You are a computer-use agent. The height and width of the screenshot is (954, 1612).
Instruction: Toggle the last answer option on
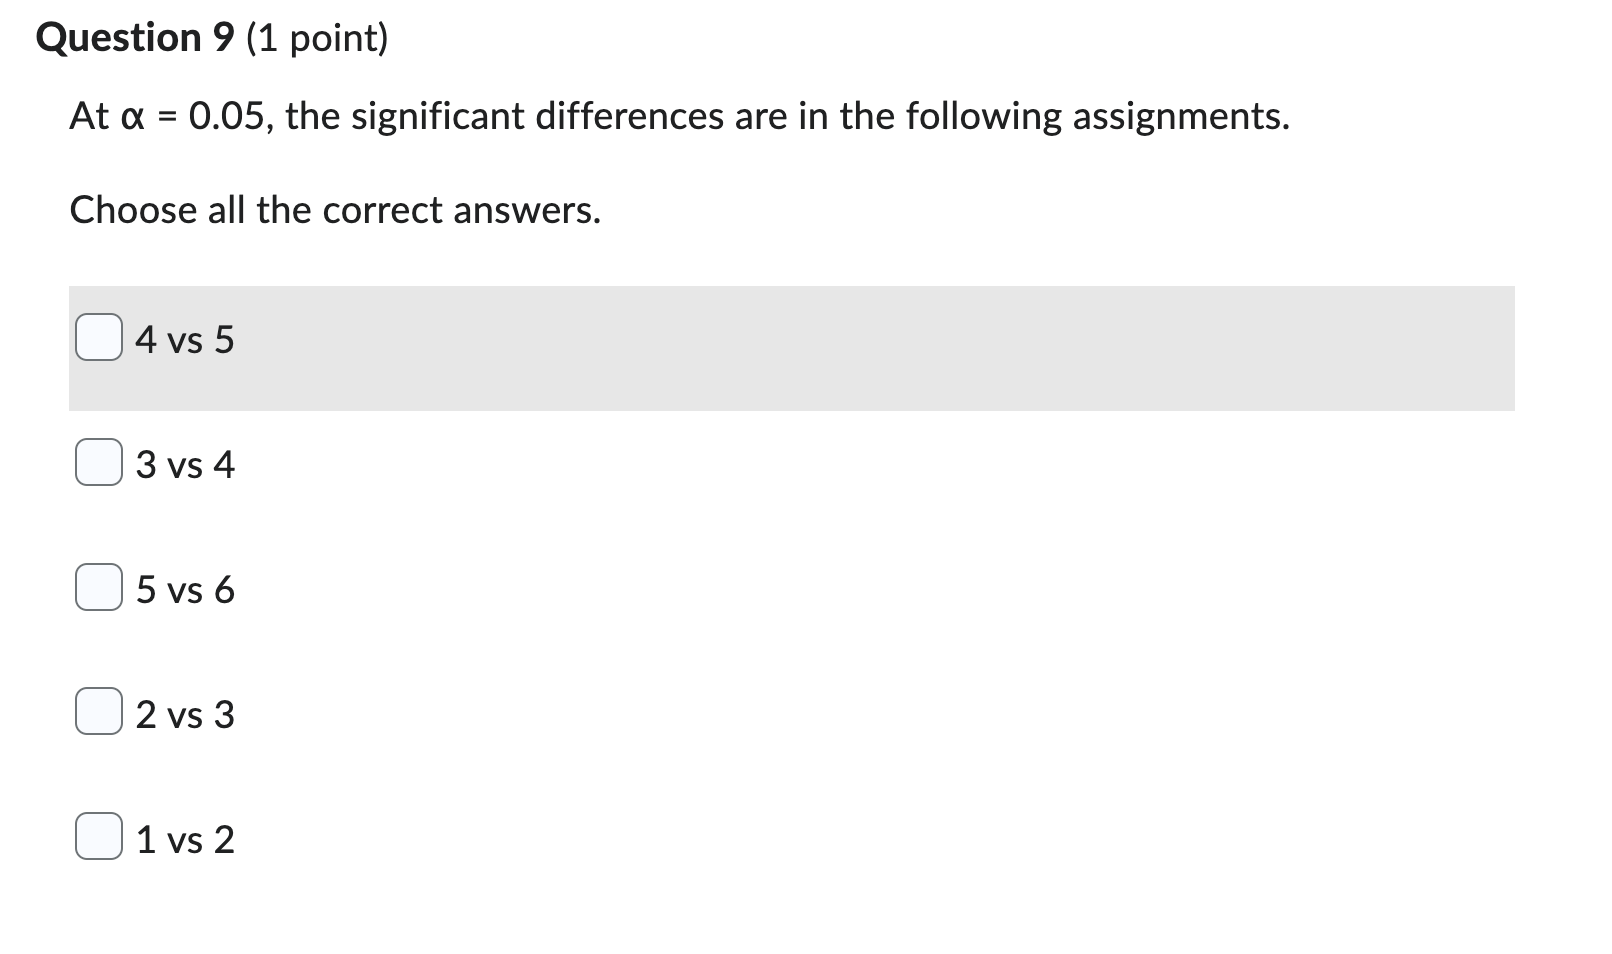pyautogui.click(x=98, y=839)
